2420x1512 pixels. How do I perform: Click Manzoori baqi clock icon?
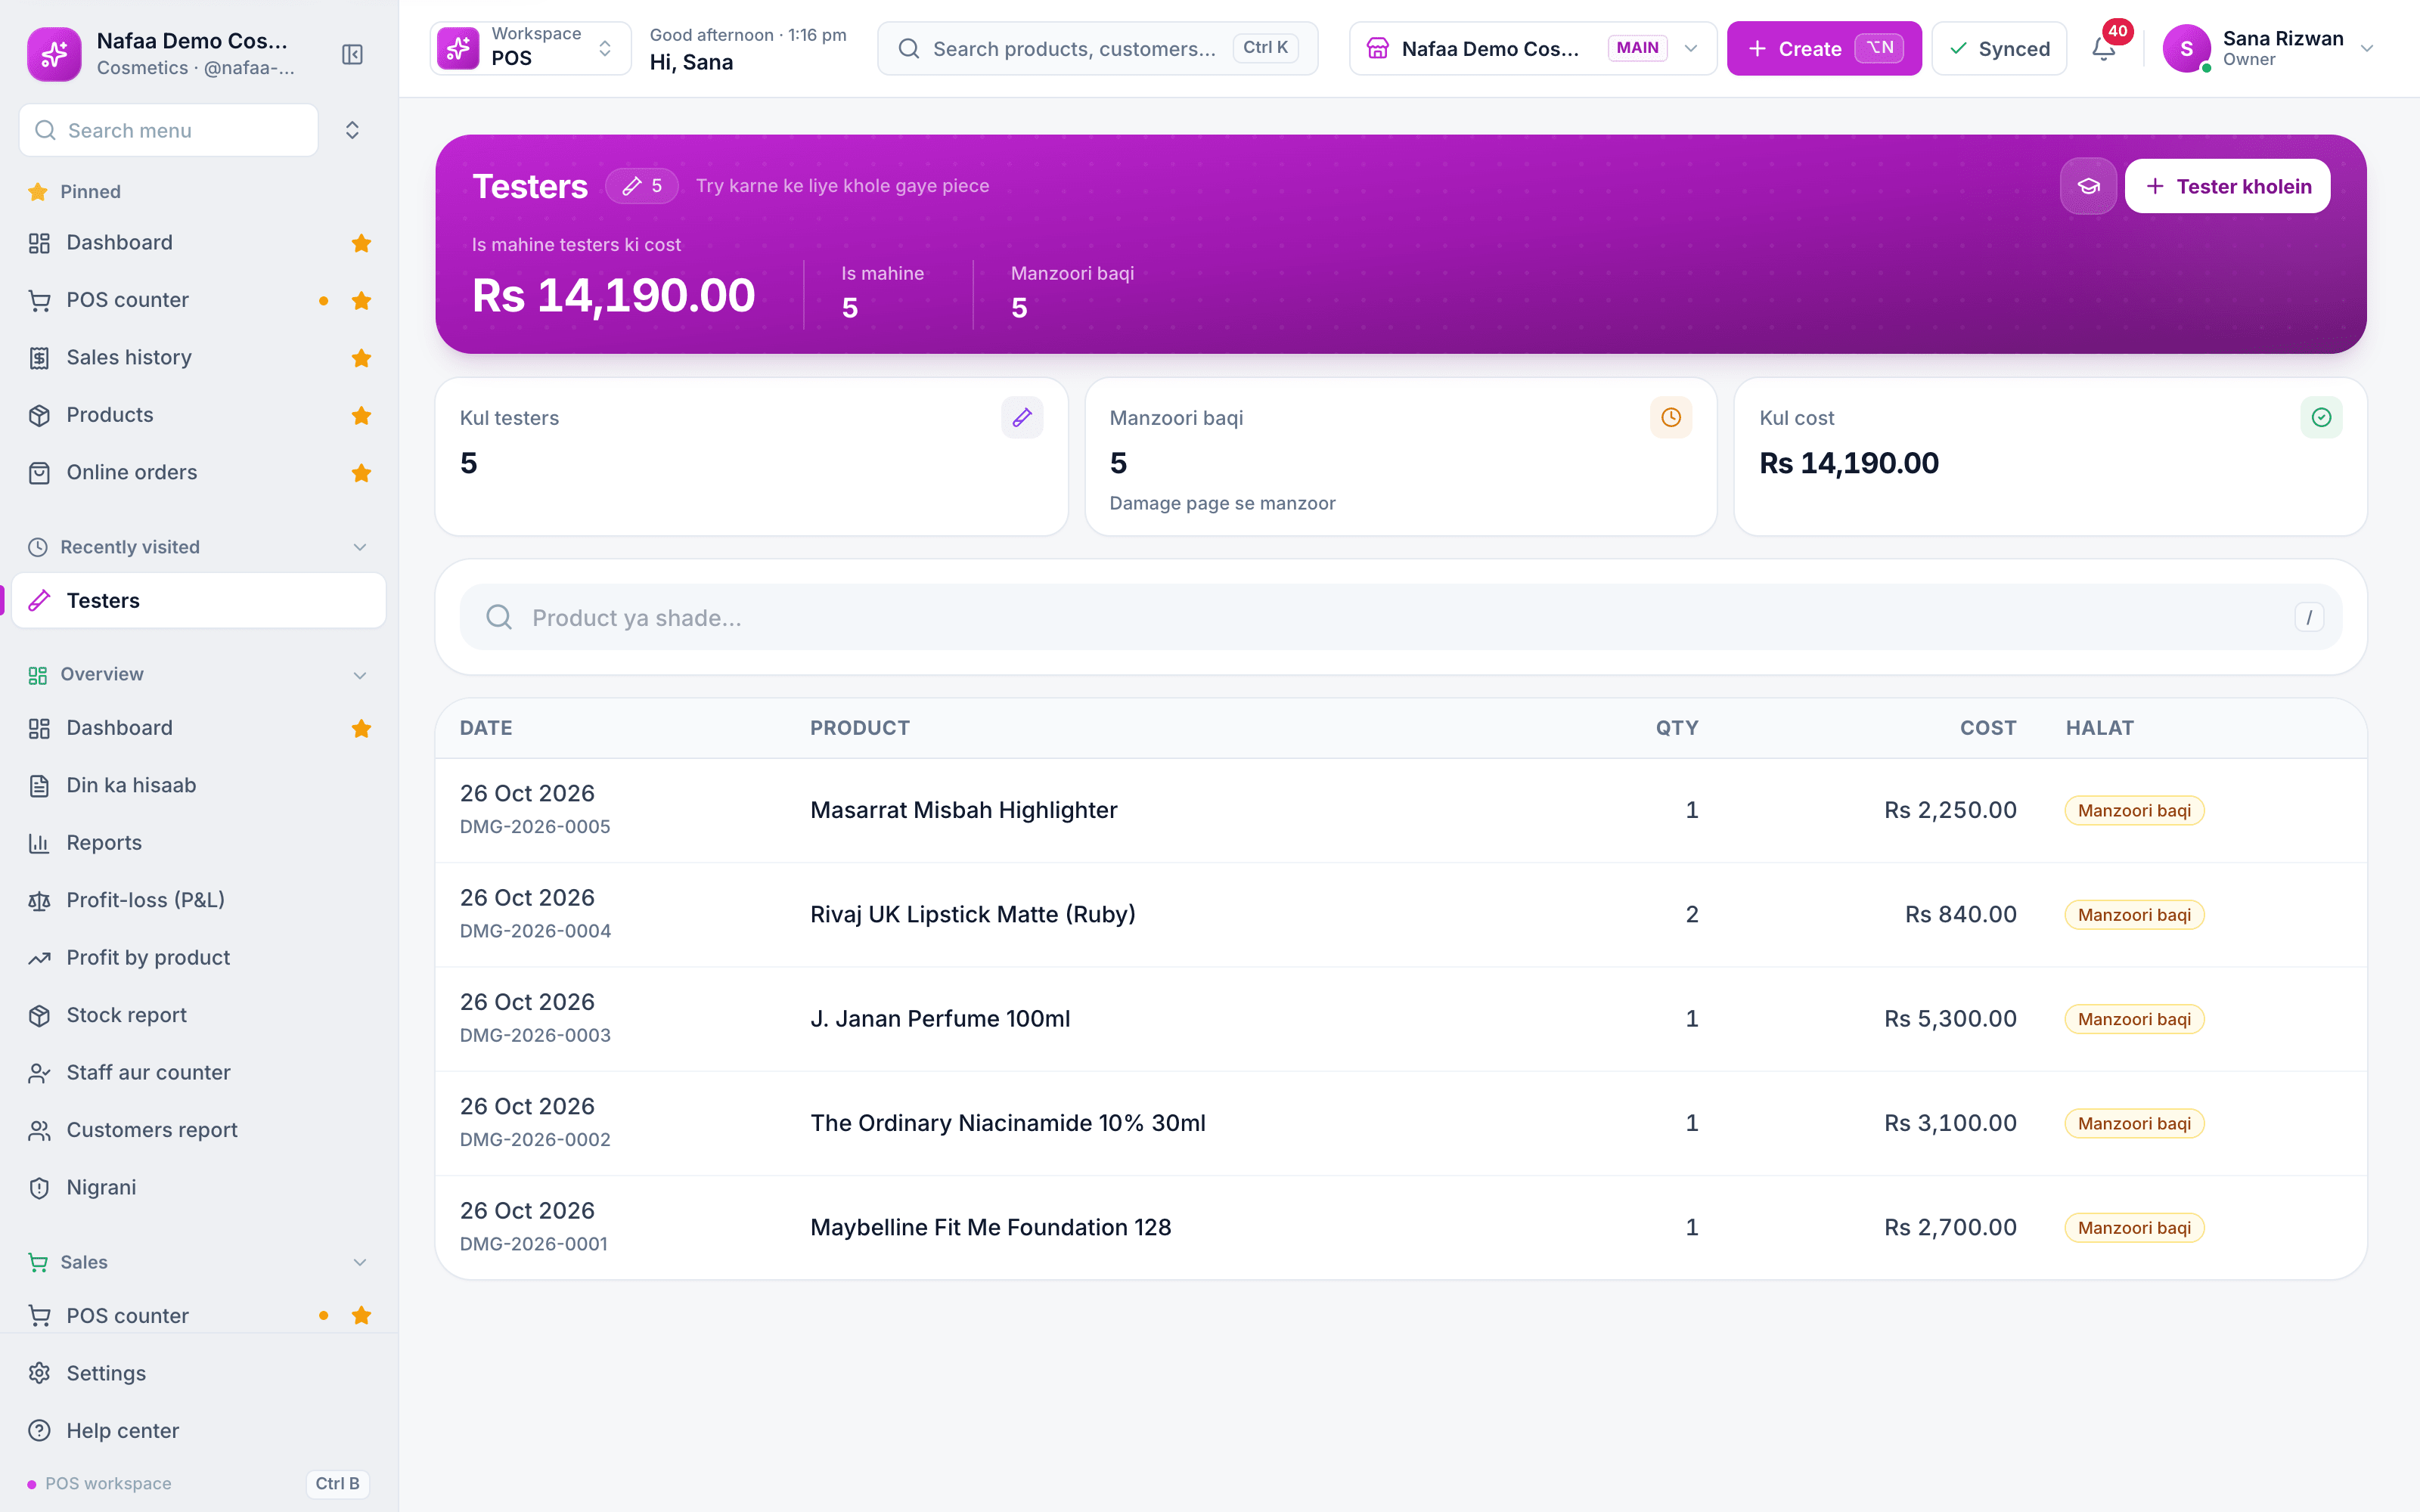[1671, 417]
